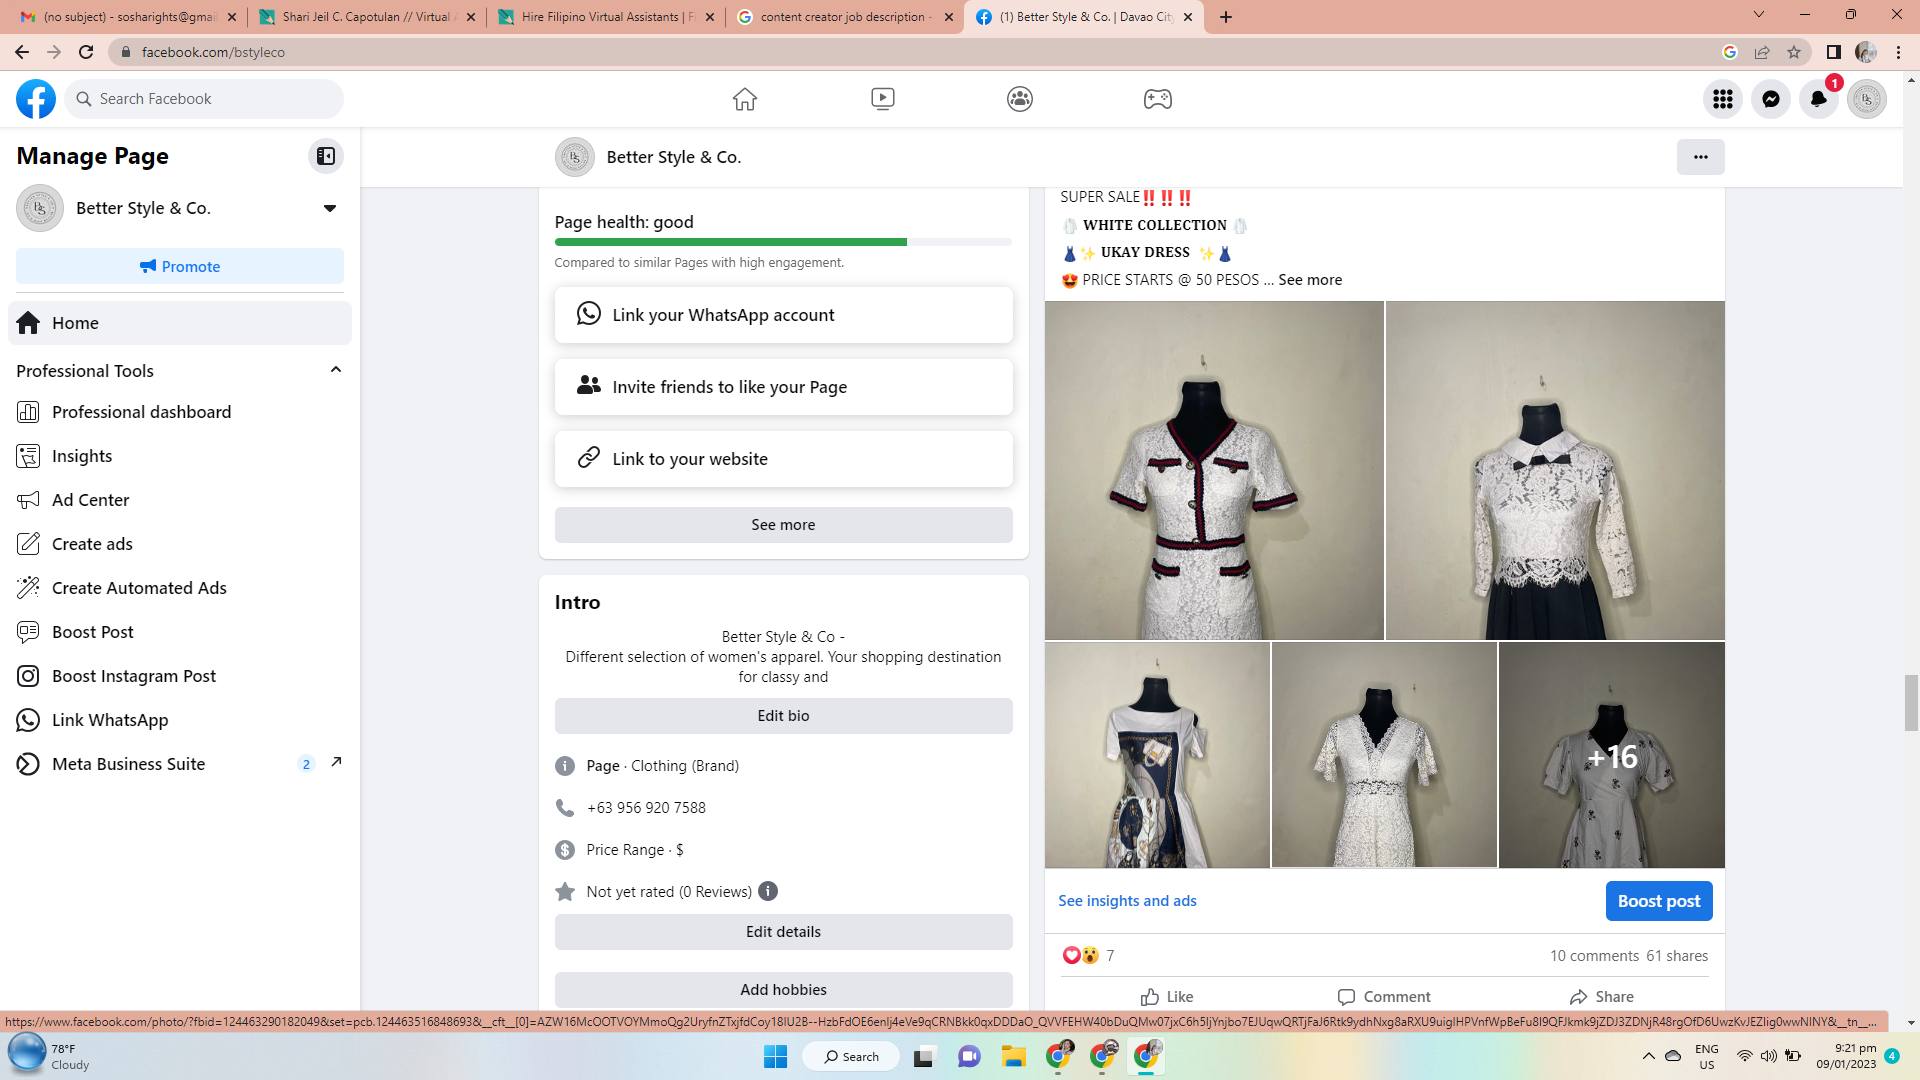Open the notifications bell
This screenshot has height=1080, width=1920.
tap(1818, 99)
